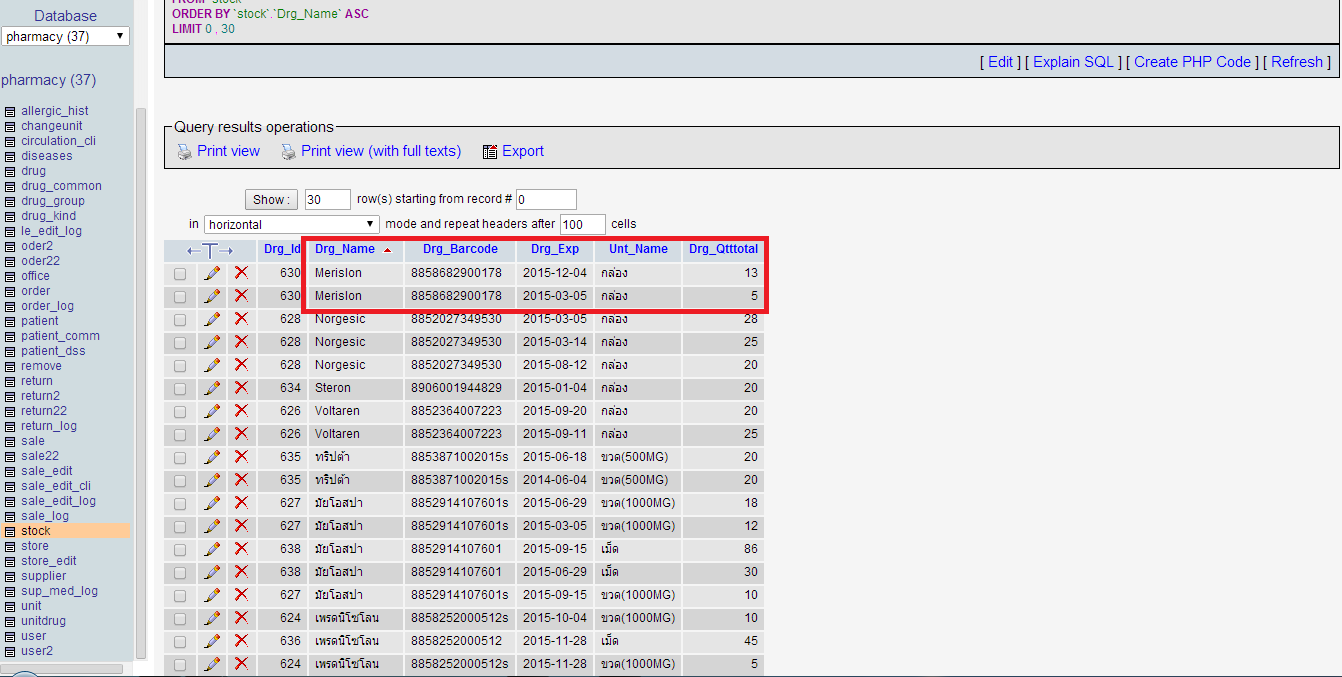Click the table icon next to allergic_hist

coord(10,111)
